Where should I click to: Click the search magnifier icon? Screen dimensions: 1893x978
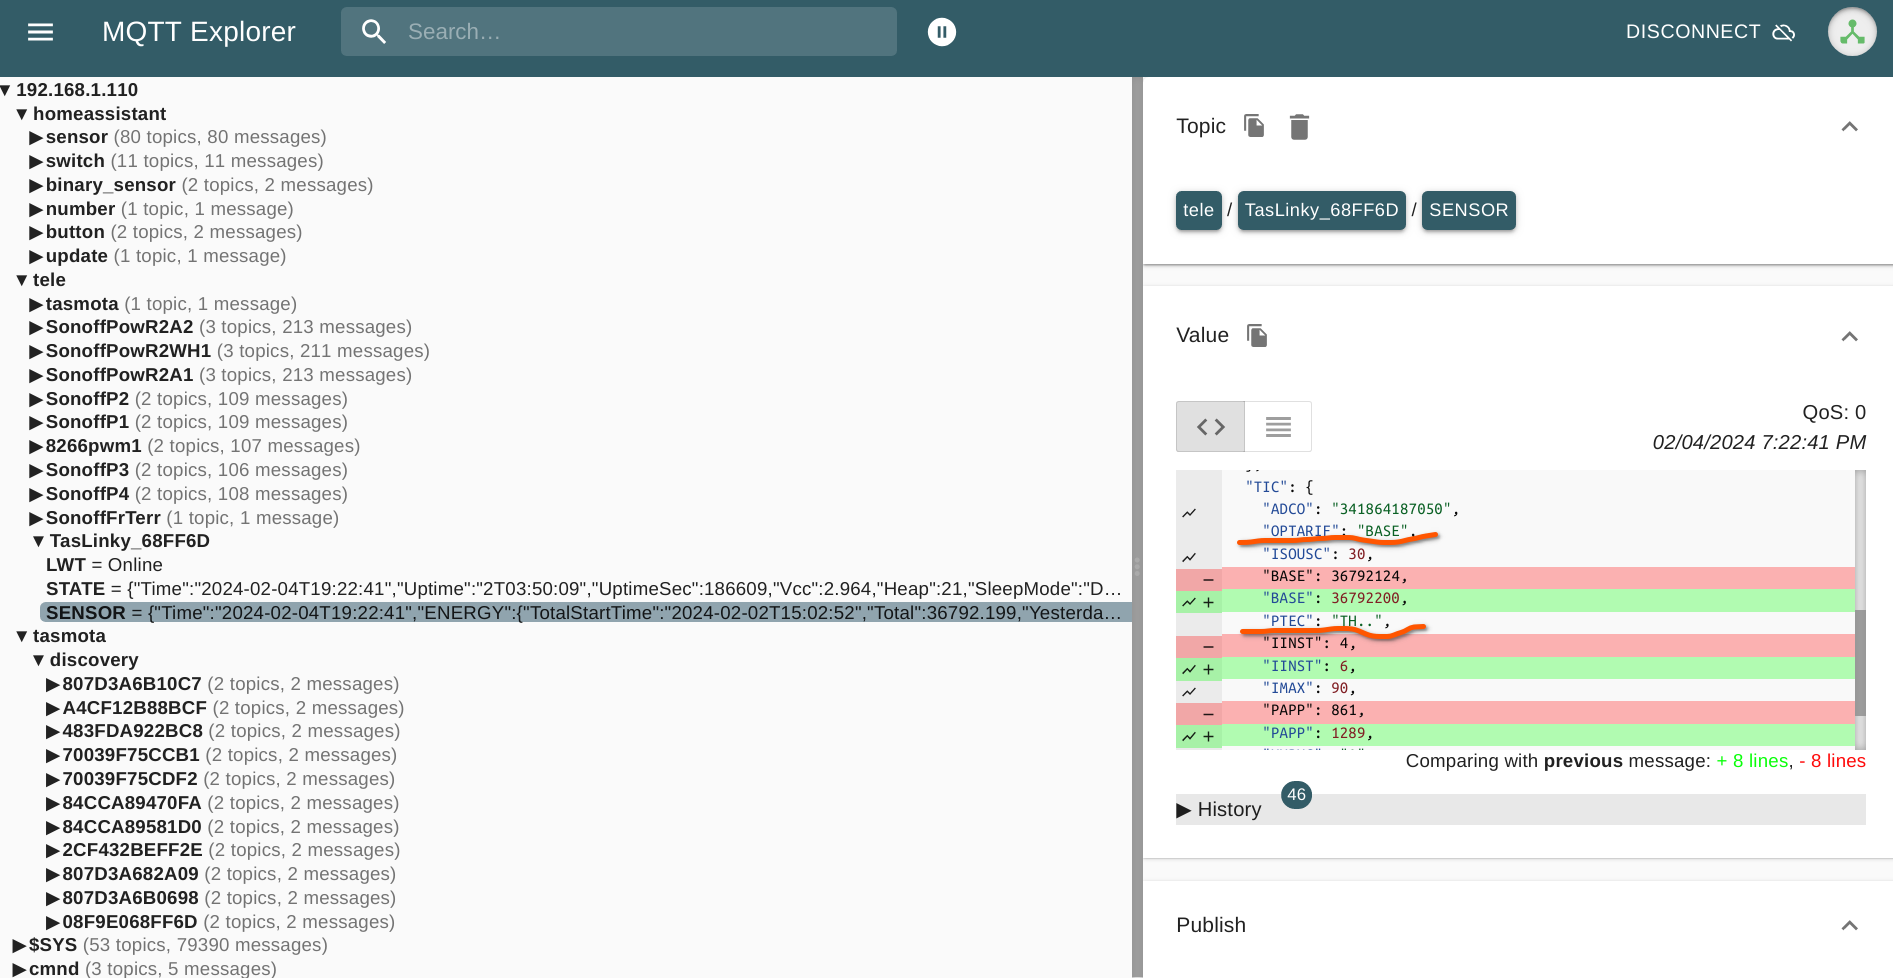coord(374,31)
